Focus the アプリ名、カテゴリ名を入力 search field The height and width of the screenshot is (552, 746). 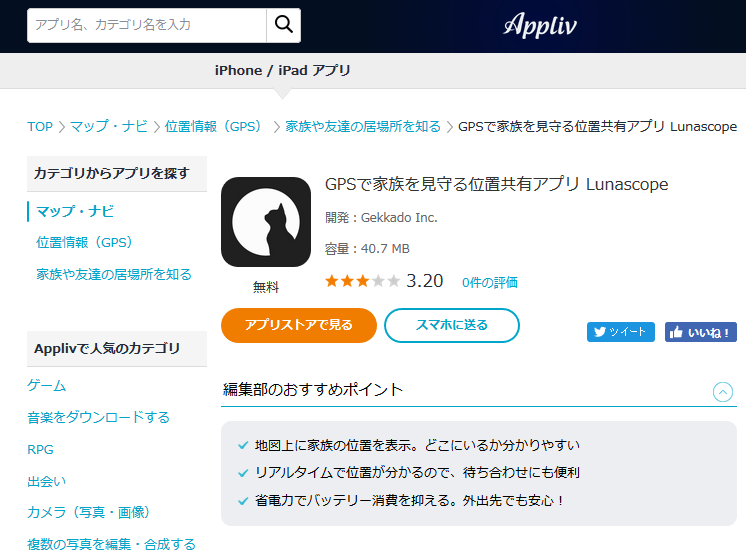point(147,25)
